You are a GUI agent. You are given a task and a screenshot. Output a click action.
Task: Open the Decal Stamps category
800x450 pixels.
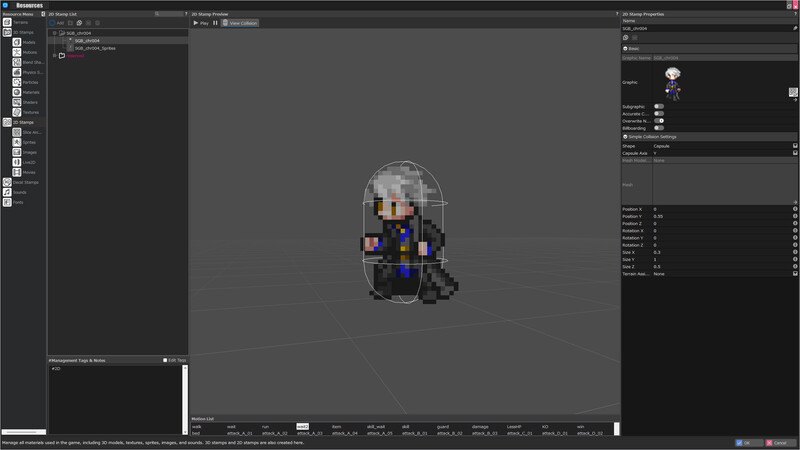tap(20, 182)
